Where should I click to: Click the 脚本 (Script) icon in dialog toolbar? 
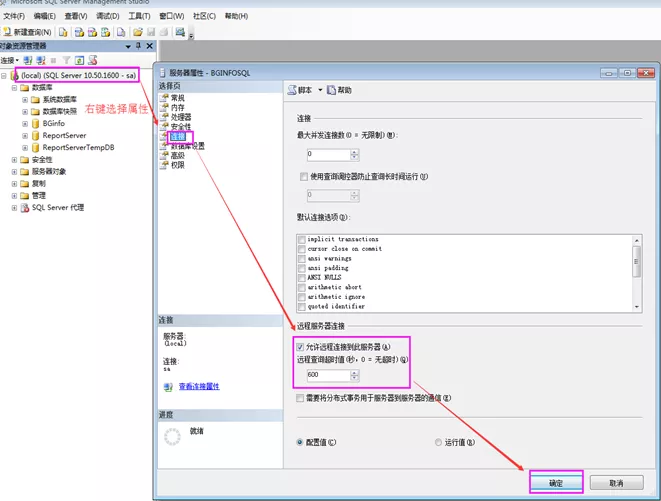[x=292, y=90]
